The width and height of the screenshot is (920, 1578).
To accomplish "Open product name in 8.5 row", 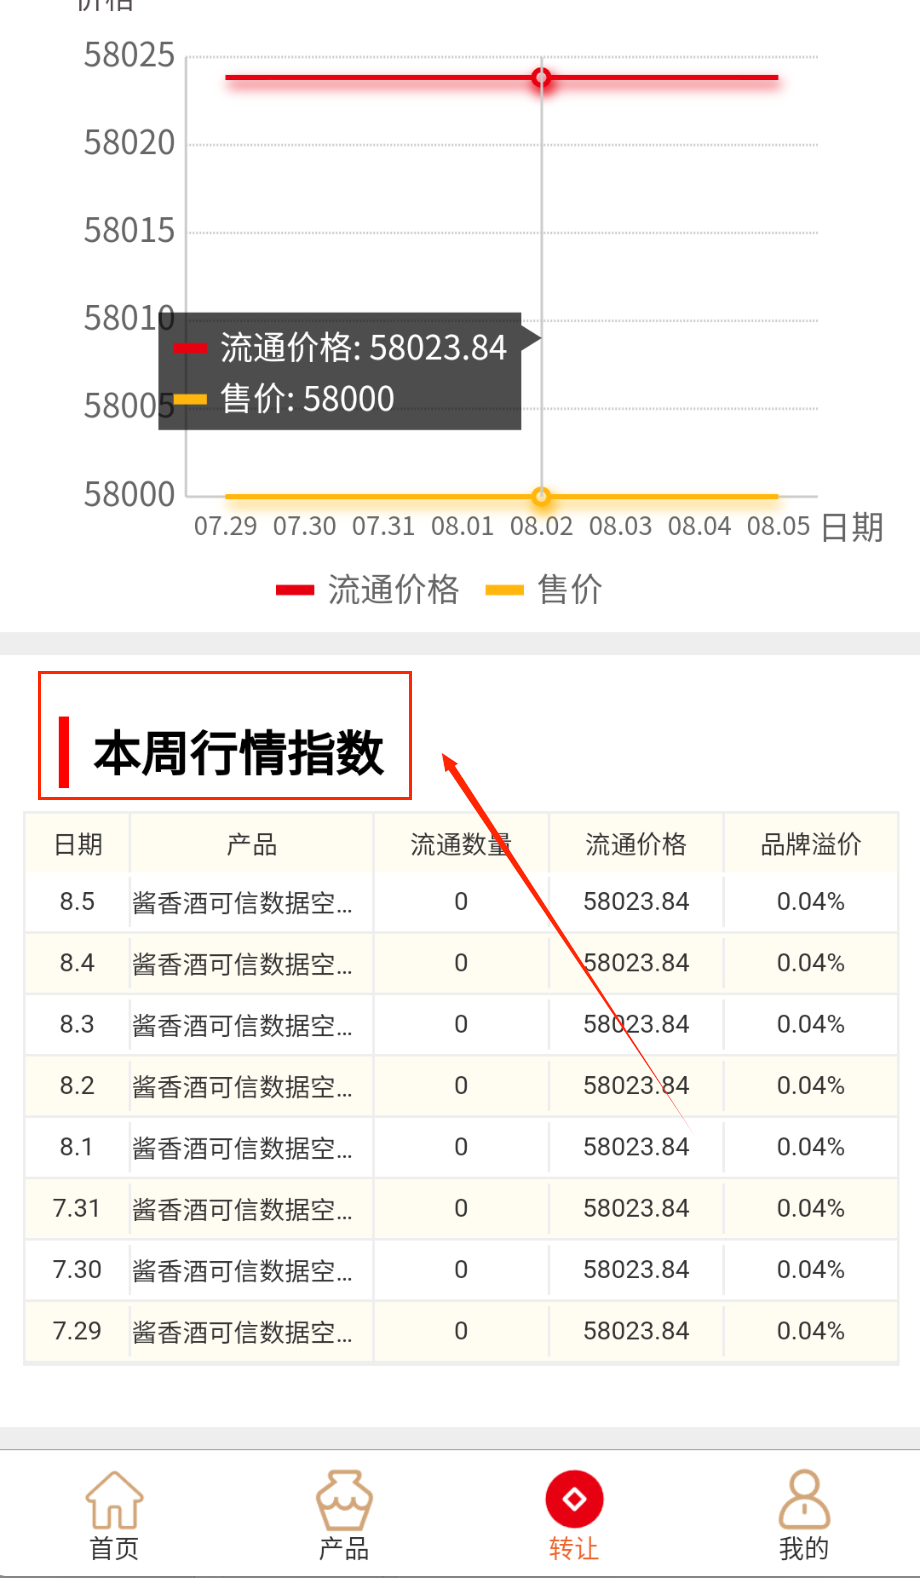I will point(242,903).
